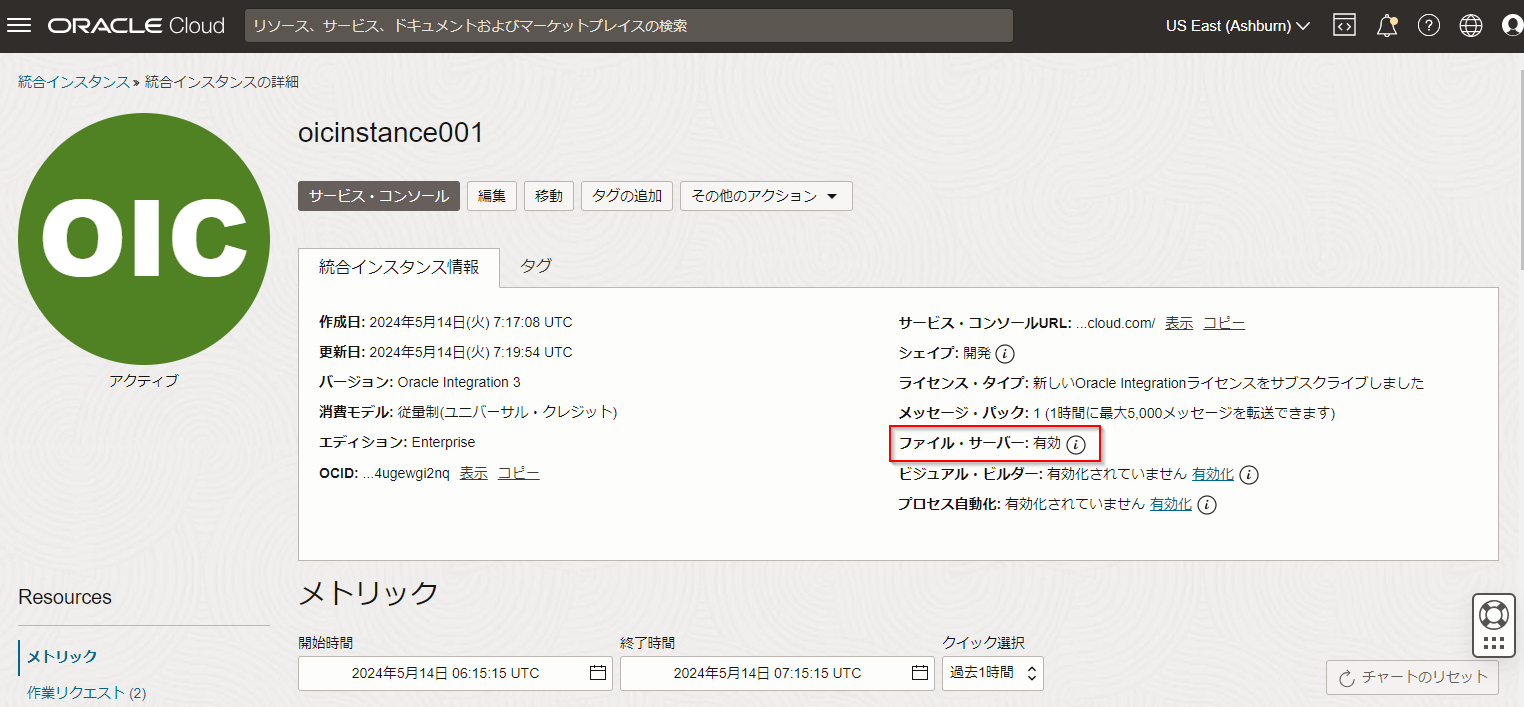Viewport: 1524px width, 707px height.
Task: Expand the その他のアクション dropdown
Action: [x=766, y=196]
